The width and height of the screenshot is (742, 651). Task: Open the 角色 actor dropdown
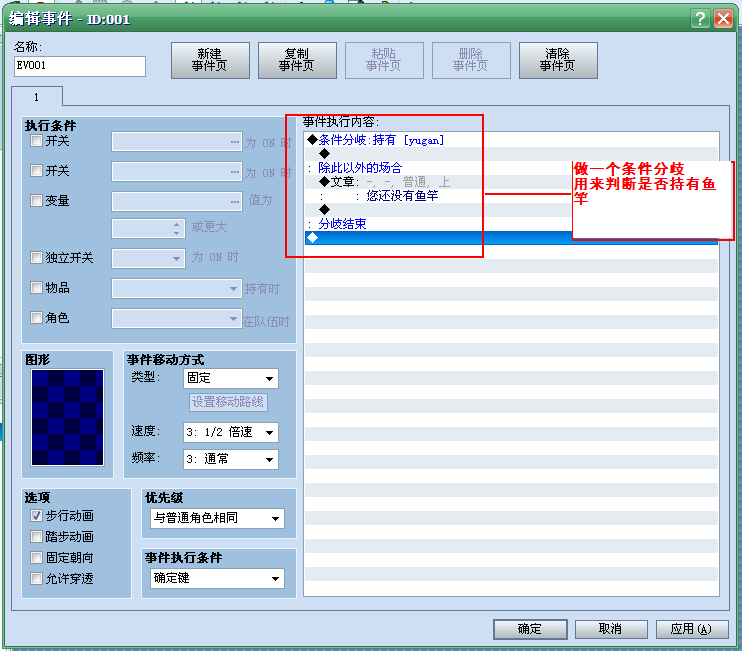[x=177, y=318]
